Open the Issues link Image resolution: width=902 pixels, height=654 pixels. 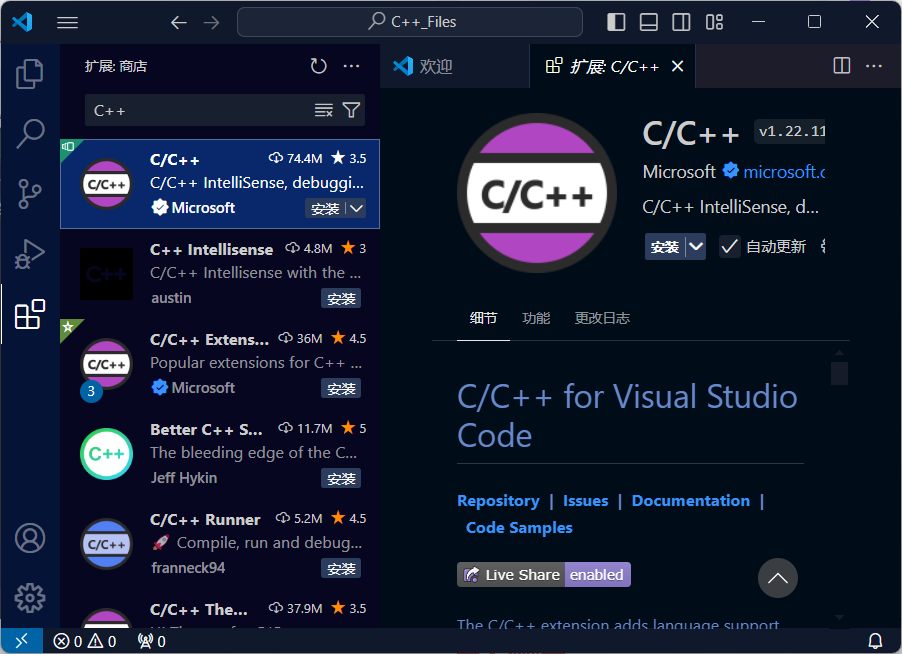click(x=586, y=501)
